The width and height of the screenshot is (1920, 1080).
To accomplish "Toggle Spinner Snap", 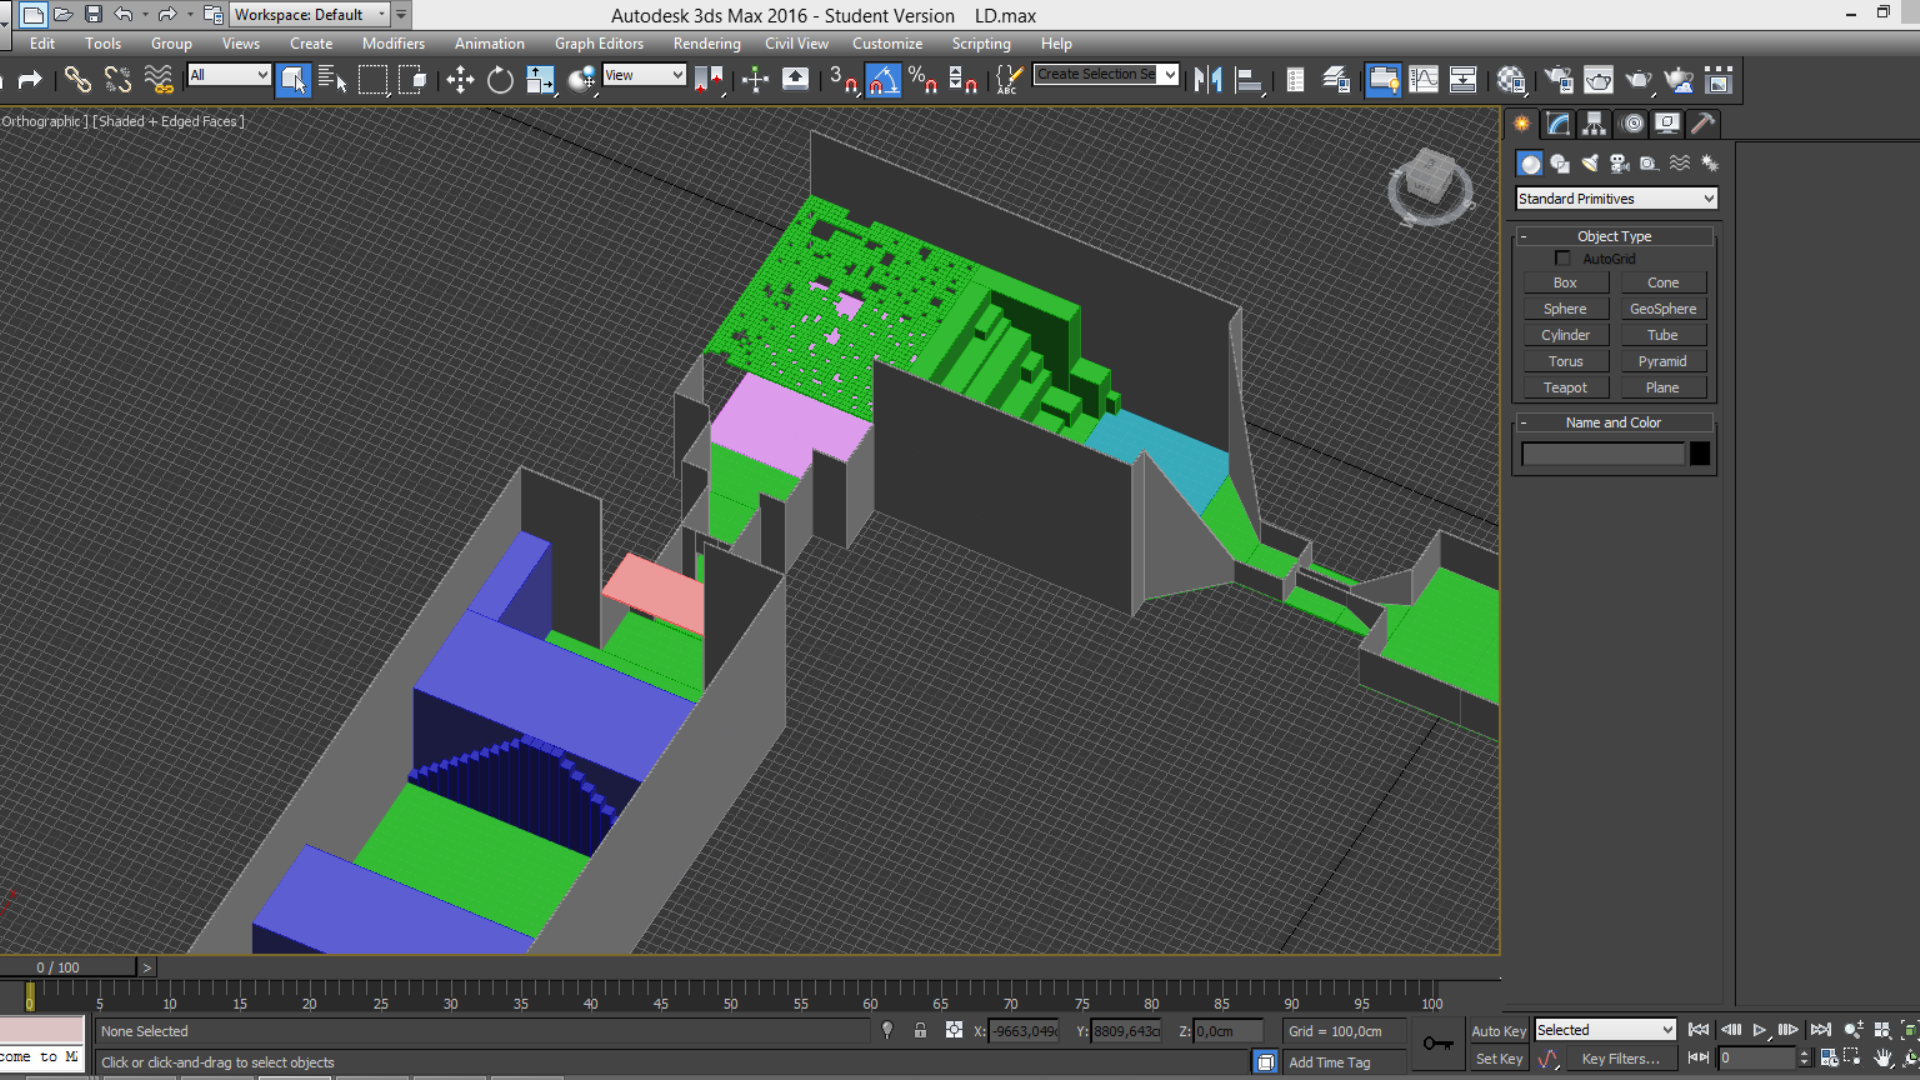I will (x=962, y=79).
